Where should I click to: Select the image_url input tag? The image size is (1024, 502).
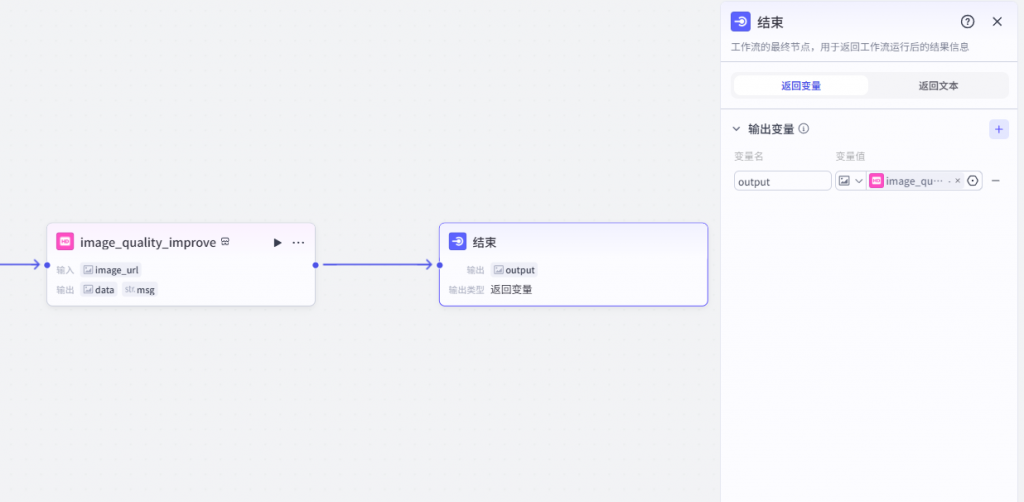tap(110, 270)
